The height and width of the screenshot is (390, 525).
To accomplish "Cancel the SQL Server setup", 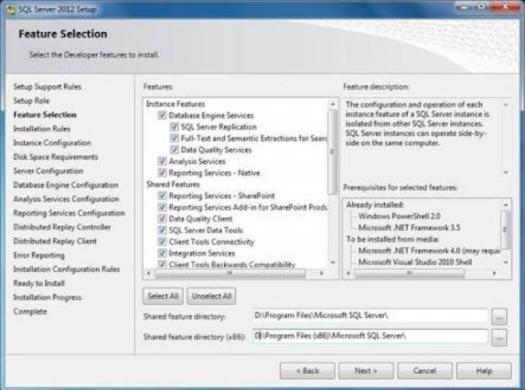I will [425, 371].
